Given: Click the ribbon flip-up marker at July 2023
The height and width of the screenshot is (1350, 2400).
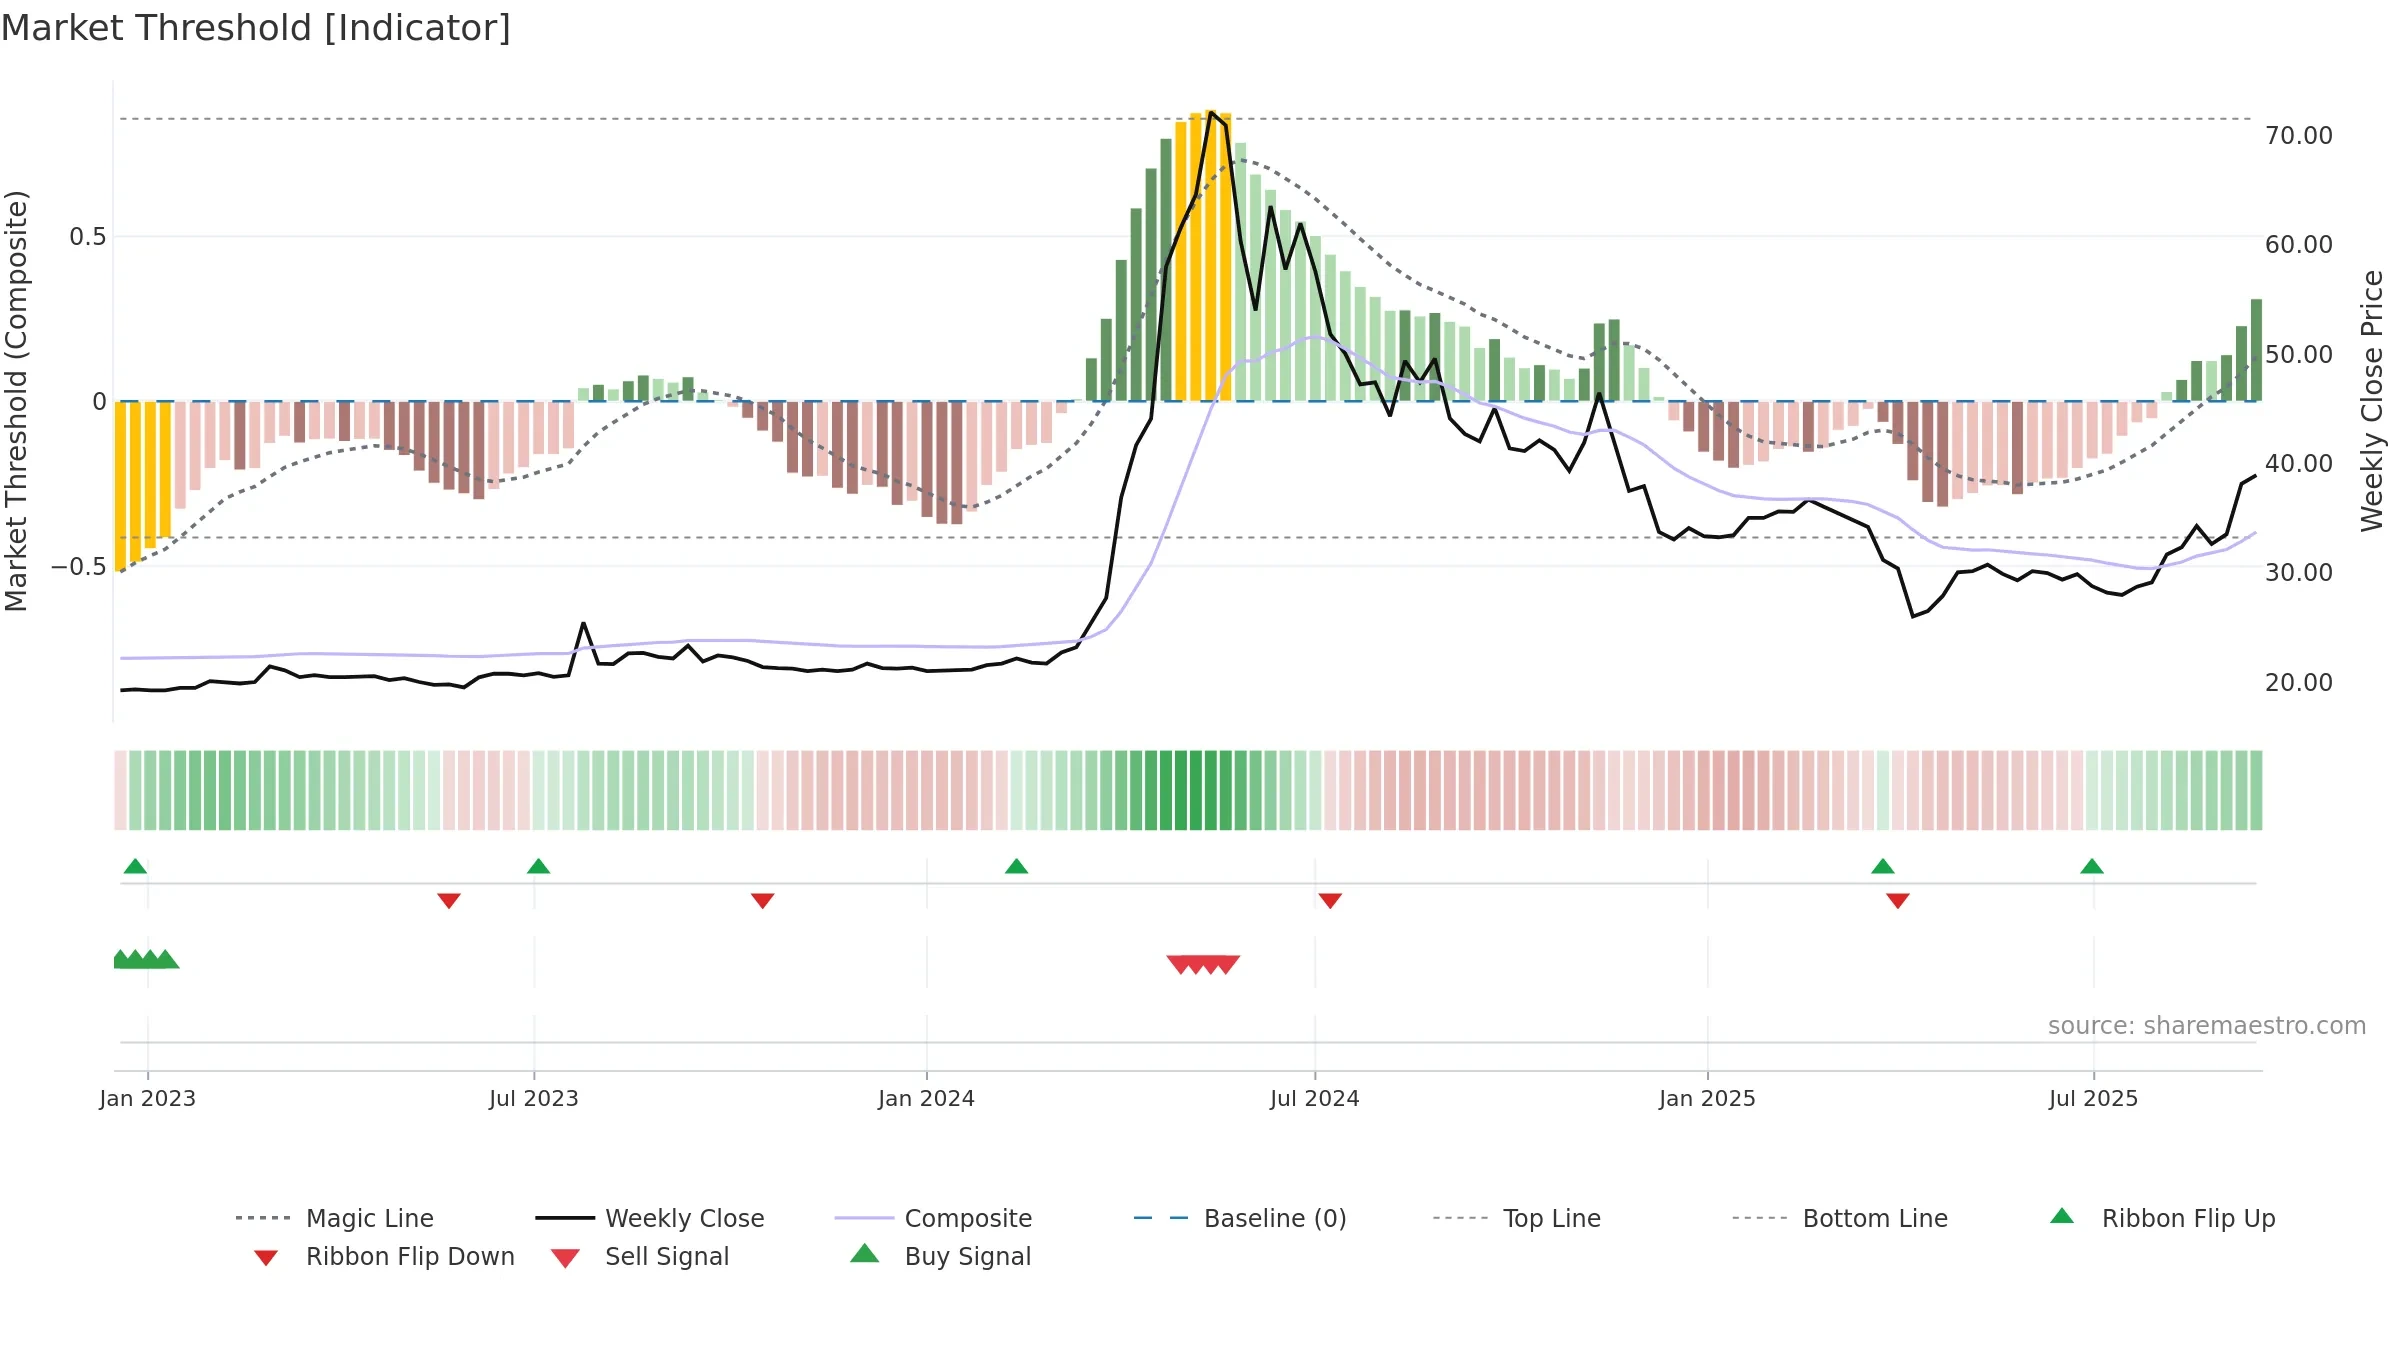Looking at the screenshot, I should [x=538, y=866].
